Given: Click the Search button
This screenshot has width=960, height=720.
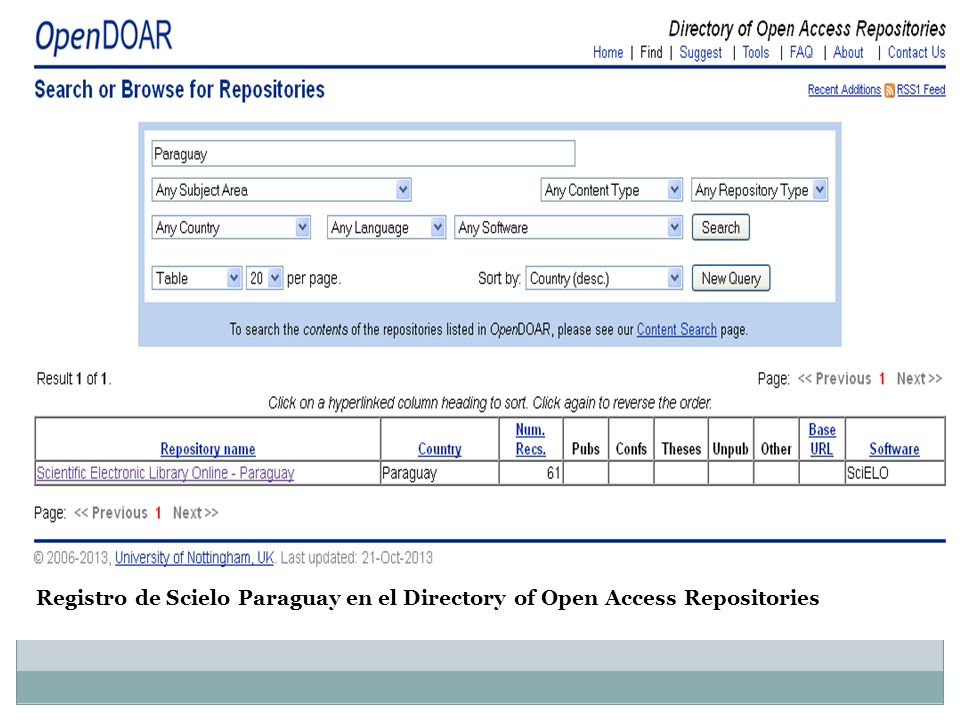Looking at the screenshot, I should pos(721,227).
